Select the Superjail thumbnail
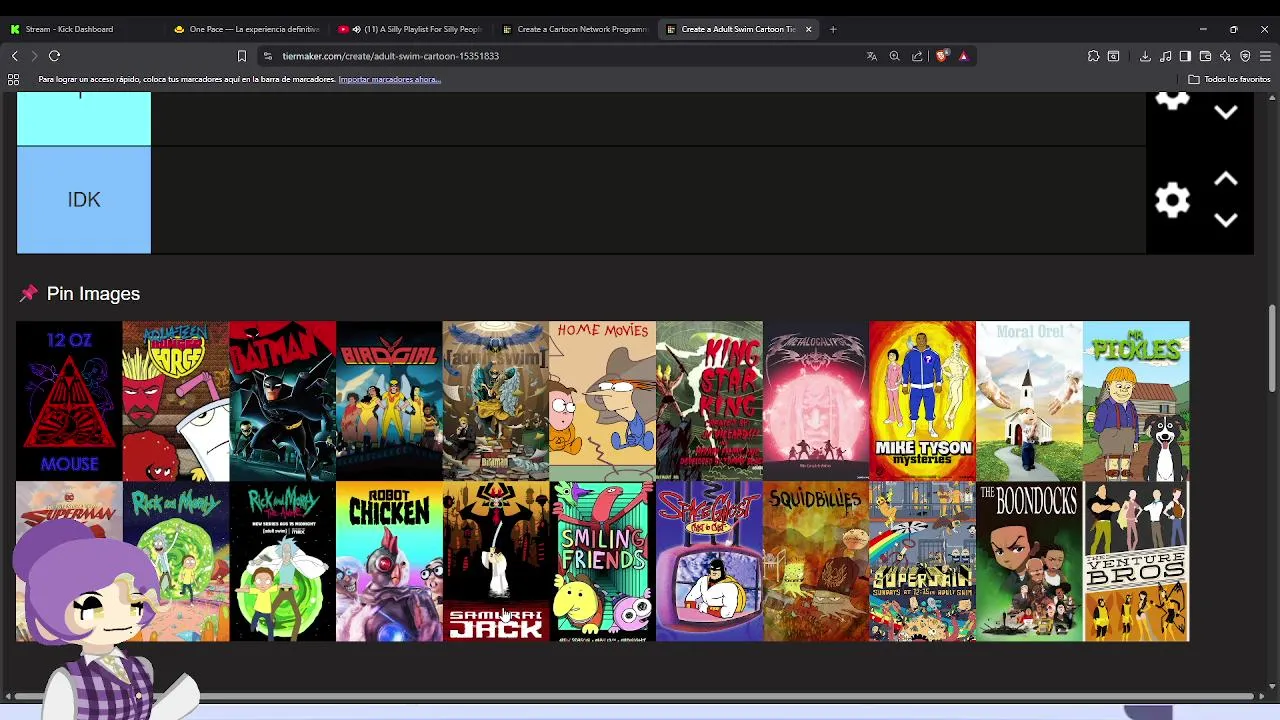The width and height of the screenshot is (1280, 720). [x=922, y=561]
